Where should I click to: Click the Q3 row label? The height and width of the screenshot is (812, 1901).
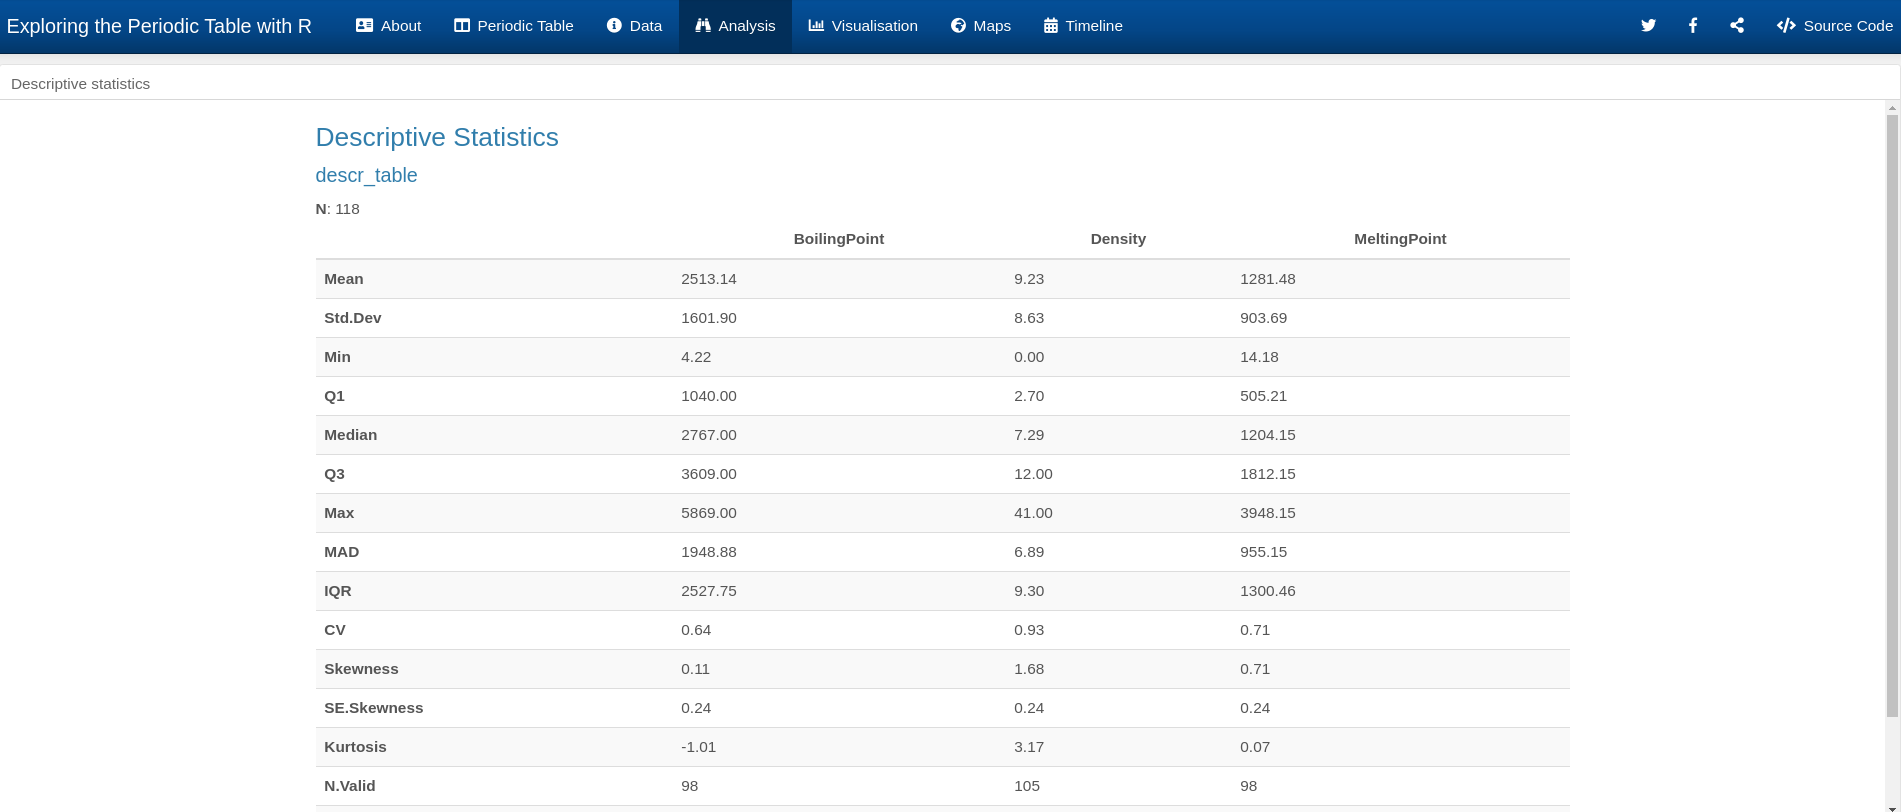point(334,474)
